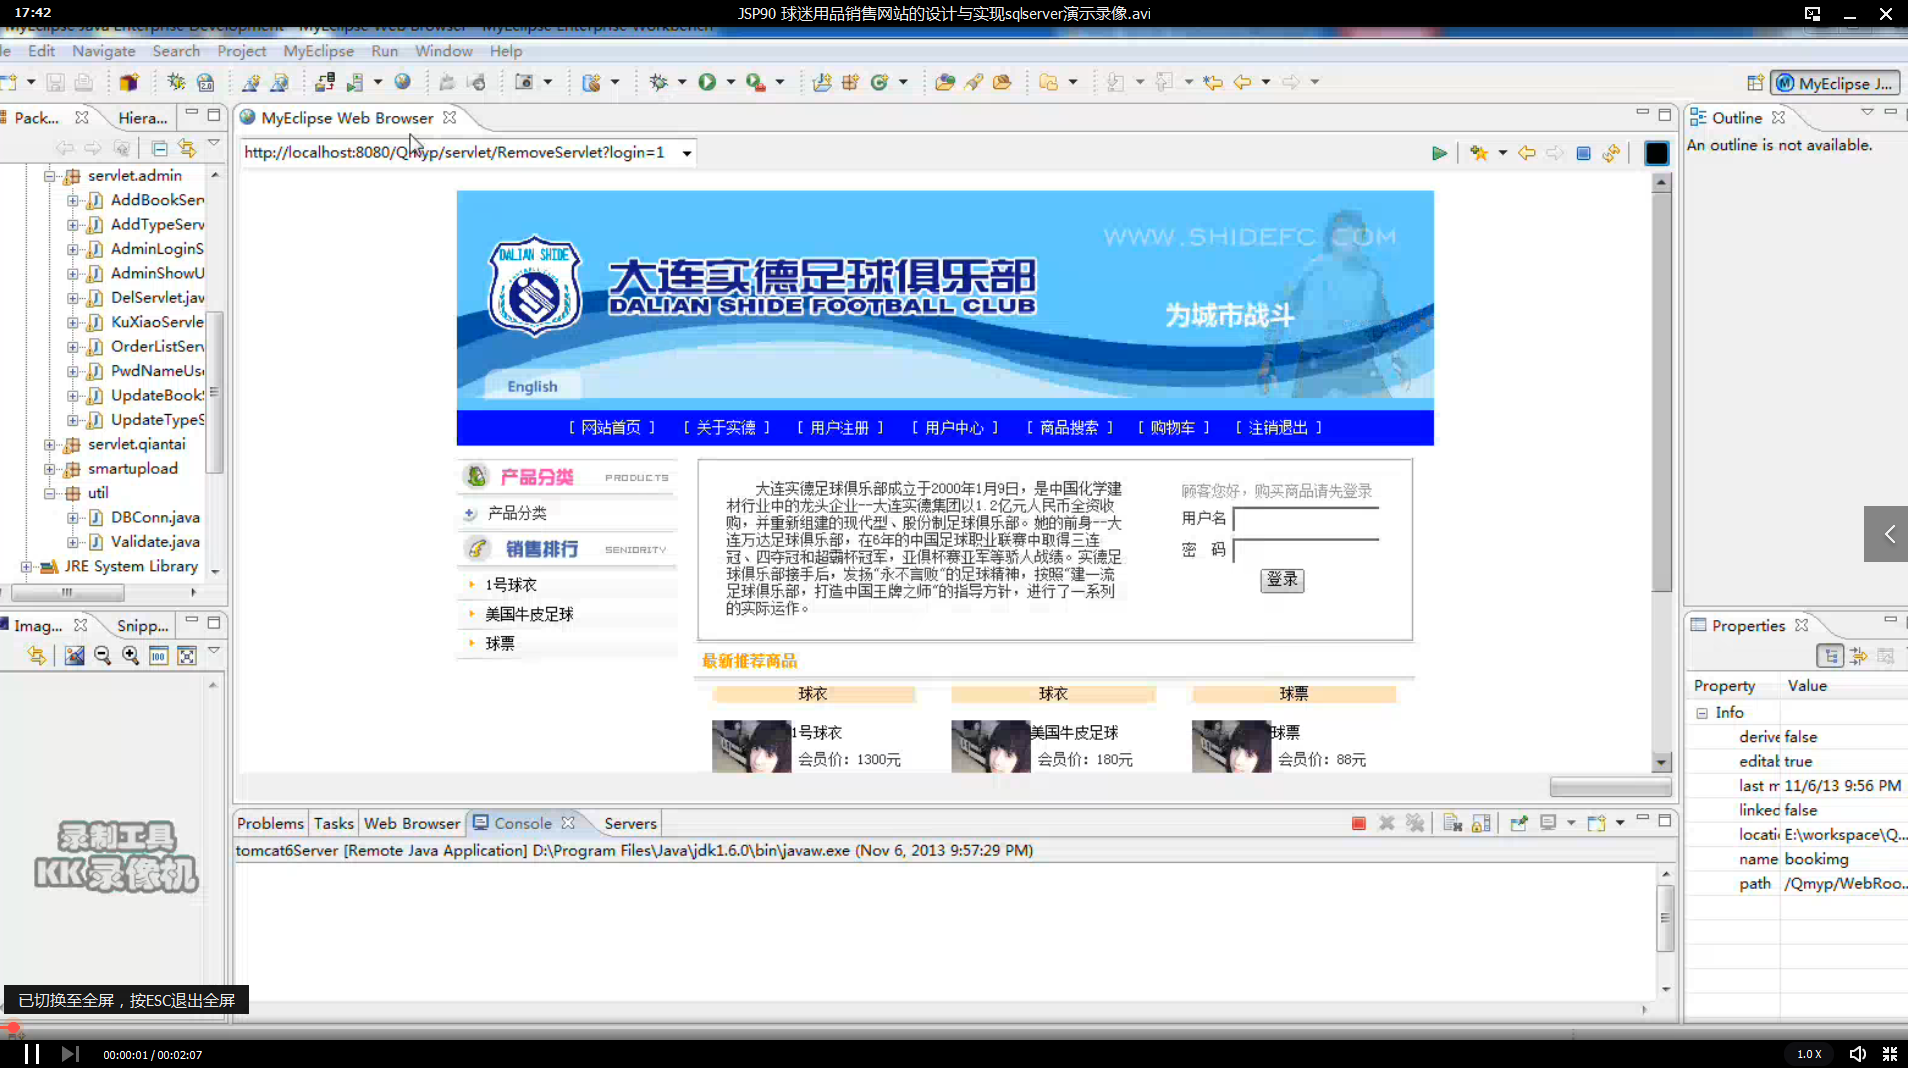Open the MyEclipse menu

pyautogui.click(x=319, y=51)
